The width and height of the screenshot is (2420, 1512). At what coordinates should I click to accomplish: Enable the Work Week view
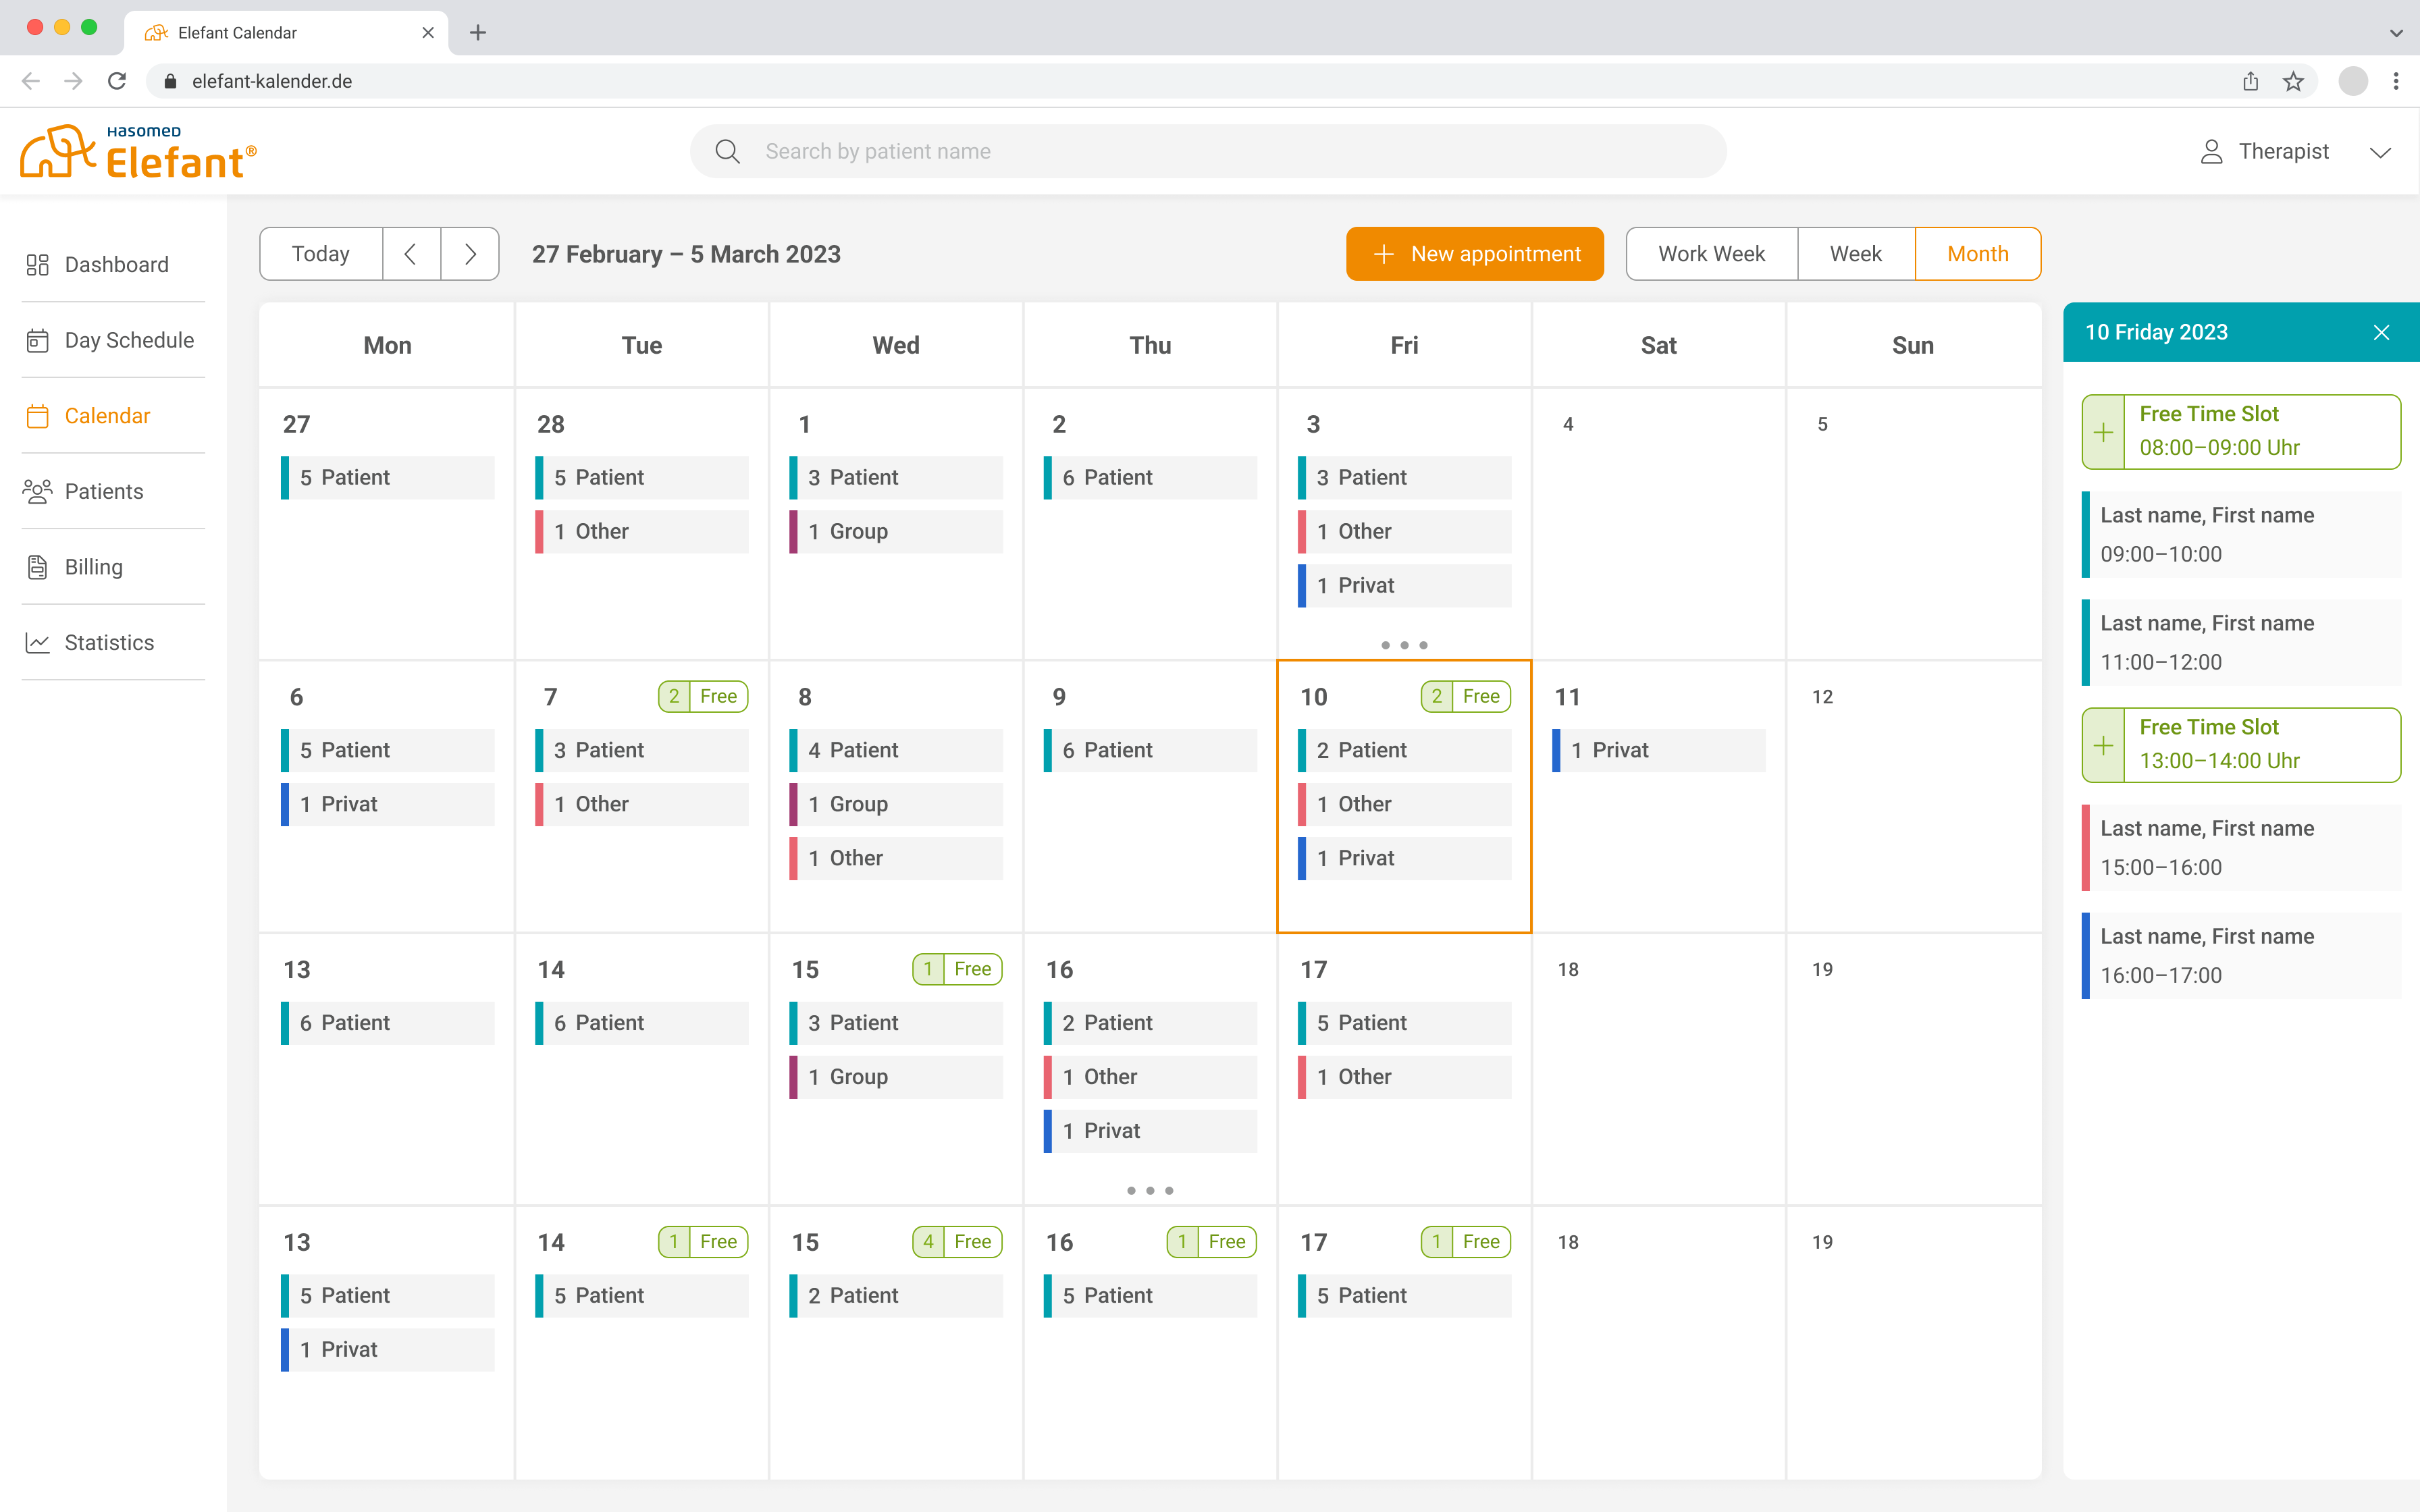[x=1711, y=253]
